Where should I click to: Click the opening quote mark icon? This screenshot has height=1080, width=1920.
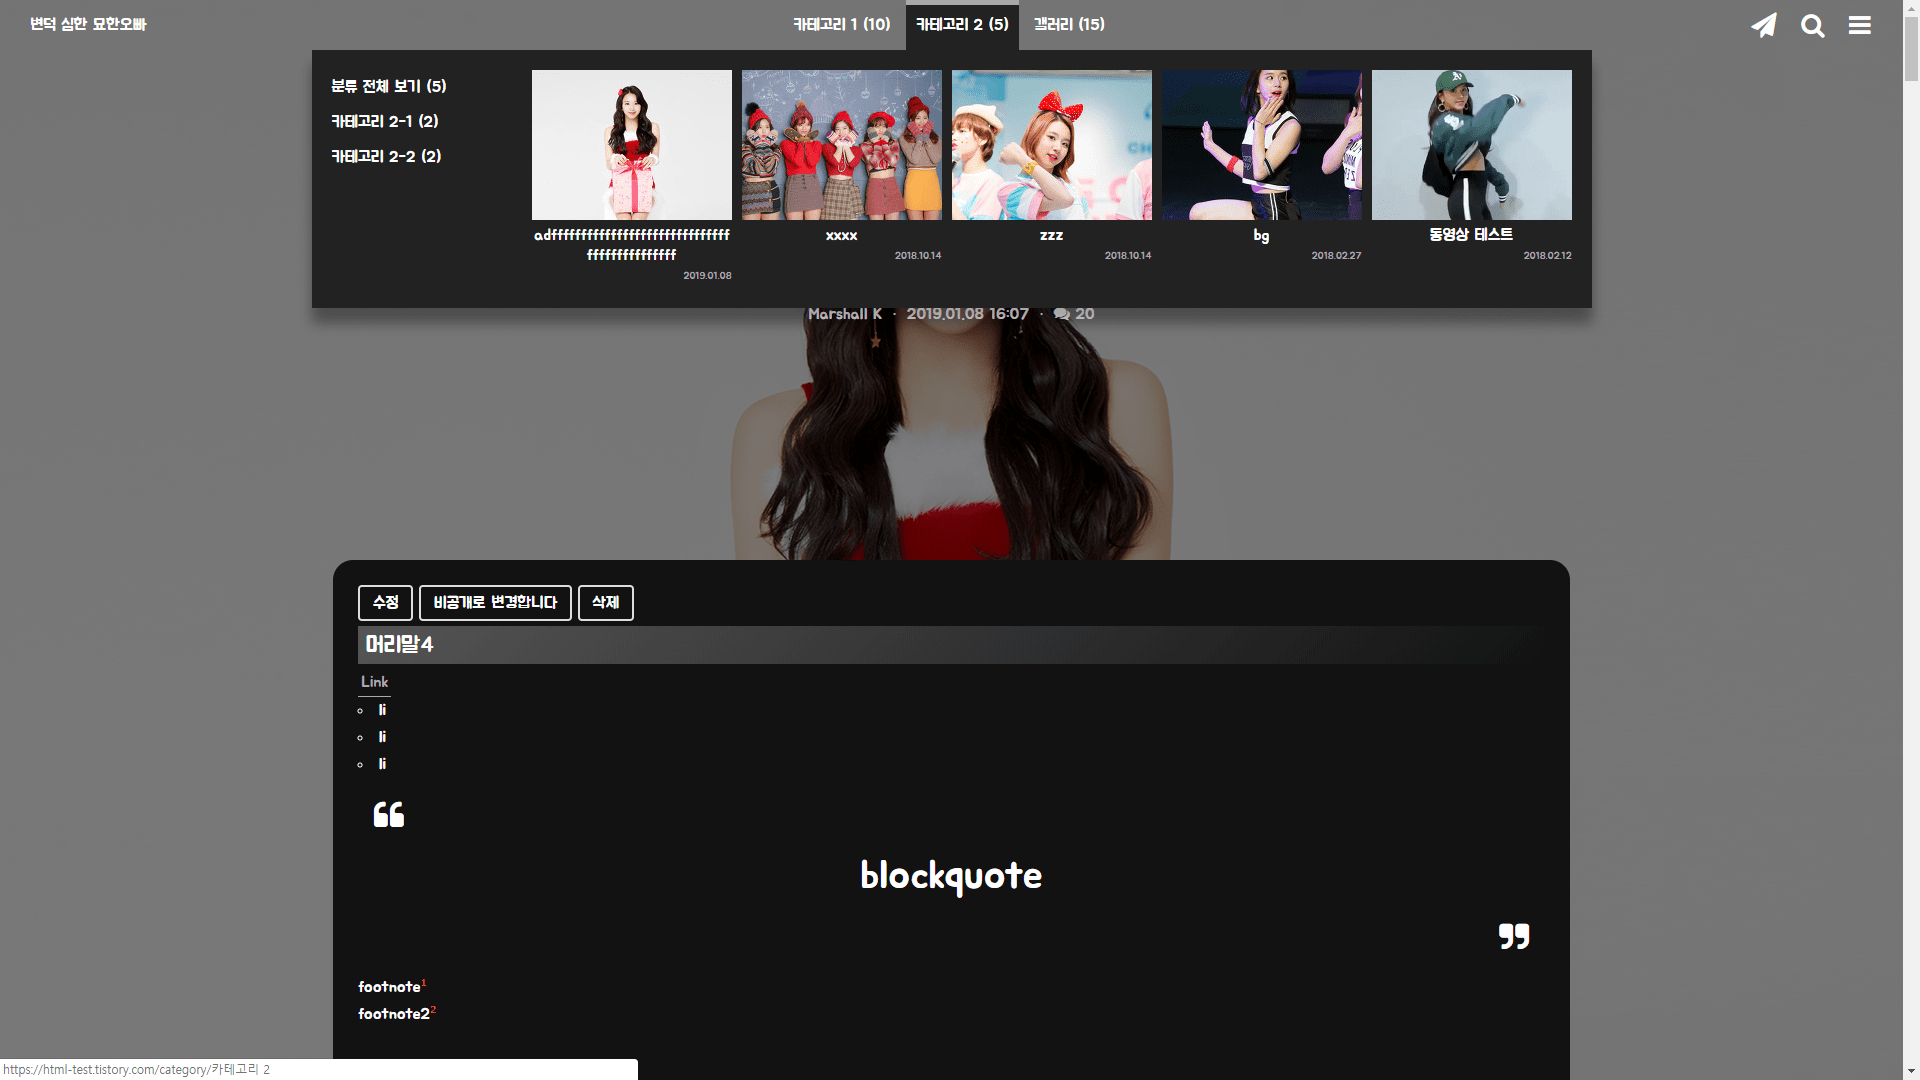[388, 815]
